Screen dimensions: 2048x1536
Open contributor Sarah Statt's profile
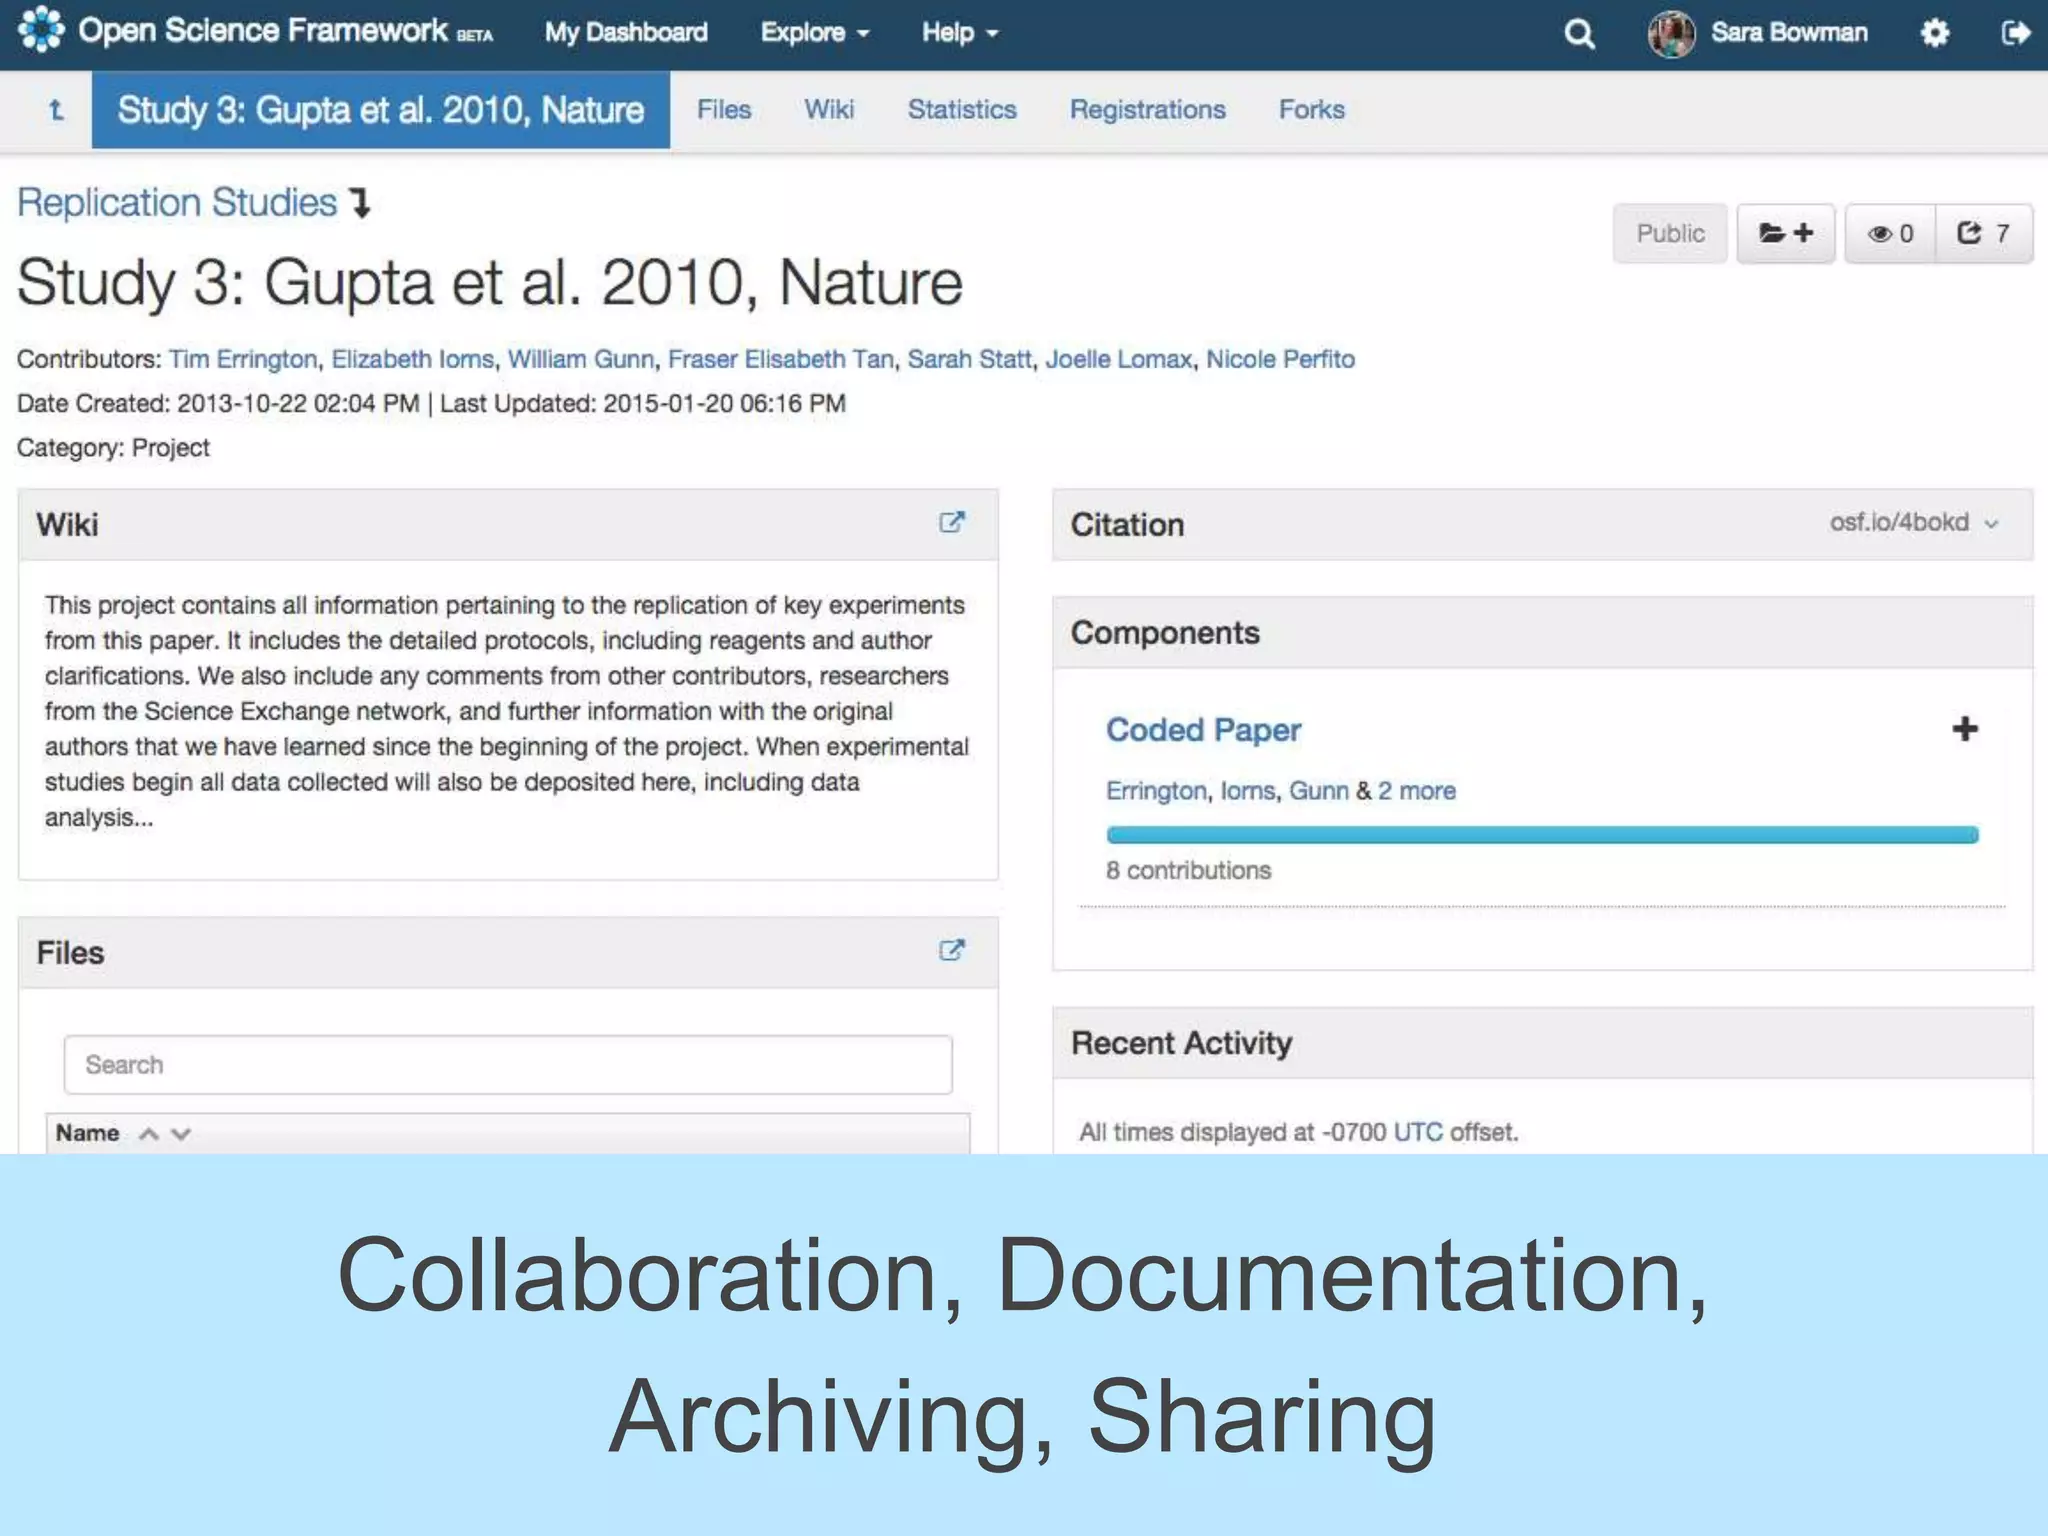click(969, 359)
